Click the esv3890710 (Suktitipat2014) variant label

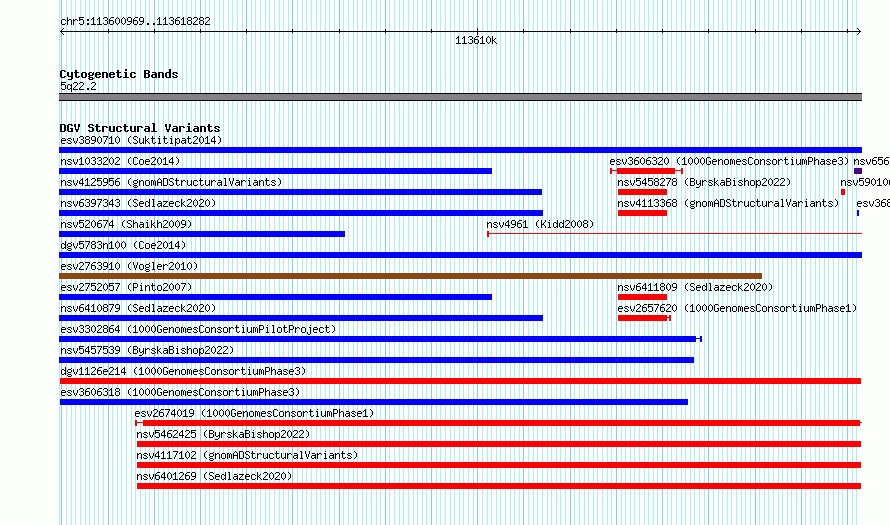coord(141,140)
